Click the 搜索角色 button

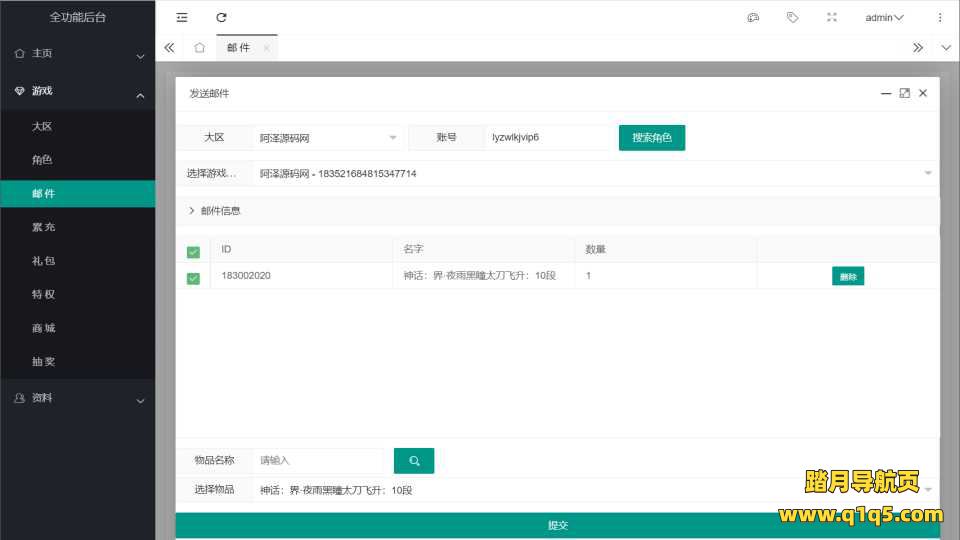point(651,138)
